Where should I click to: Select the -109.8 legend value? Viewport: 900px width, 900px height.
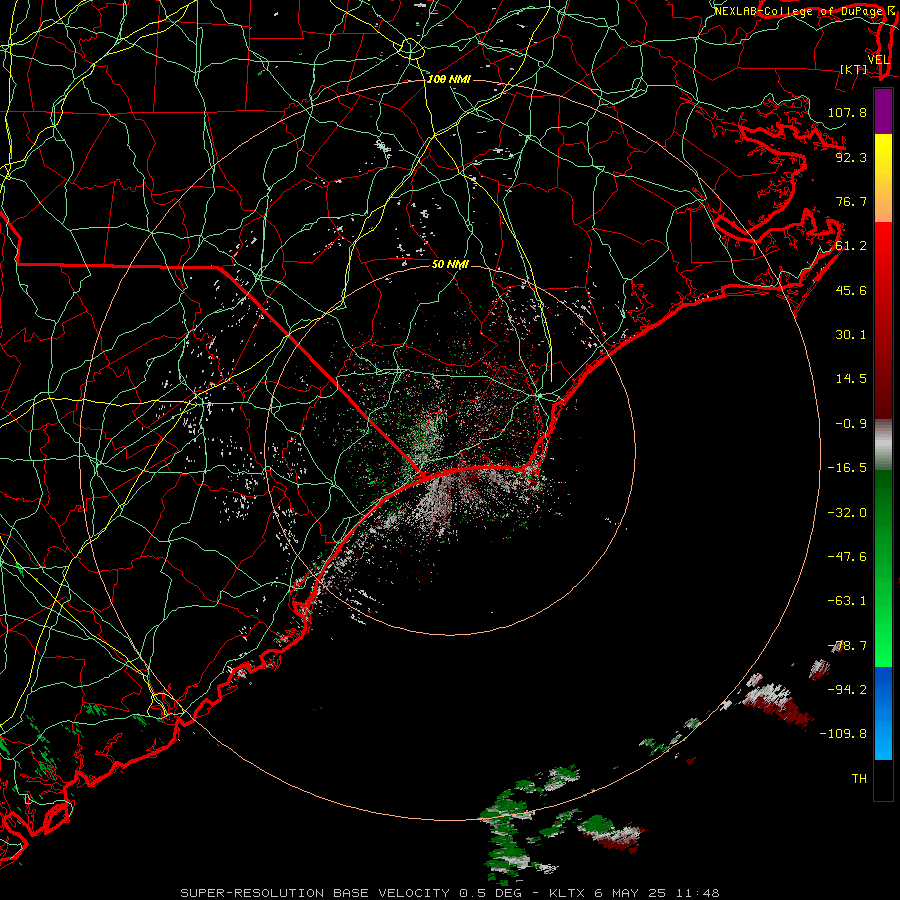tap(843, 733)
